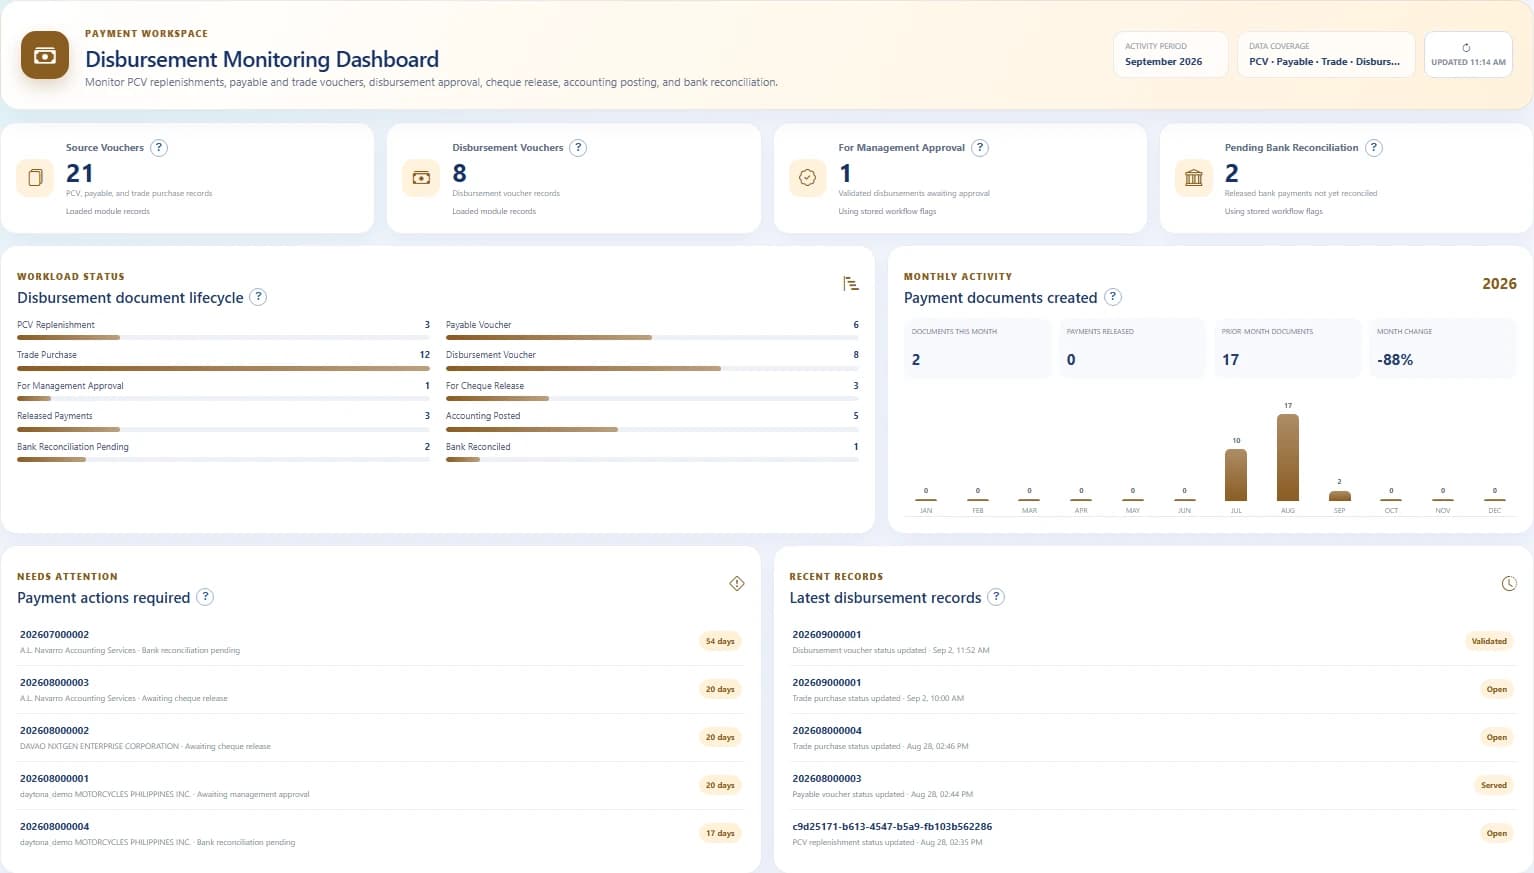Screen dimensions: 1534x873
Task: Click the 54 days badge
Action: point(720,642)
